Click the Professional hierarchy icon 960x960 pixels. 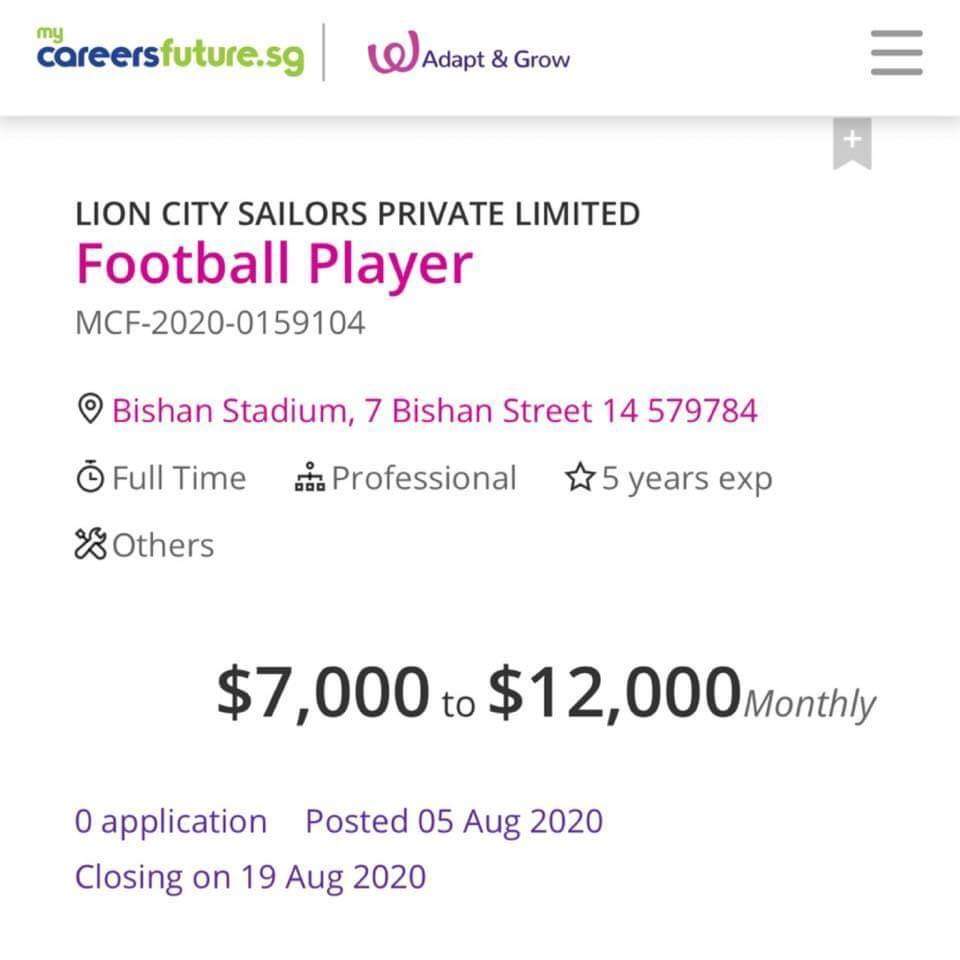310,478
